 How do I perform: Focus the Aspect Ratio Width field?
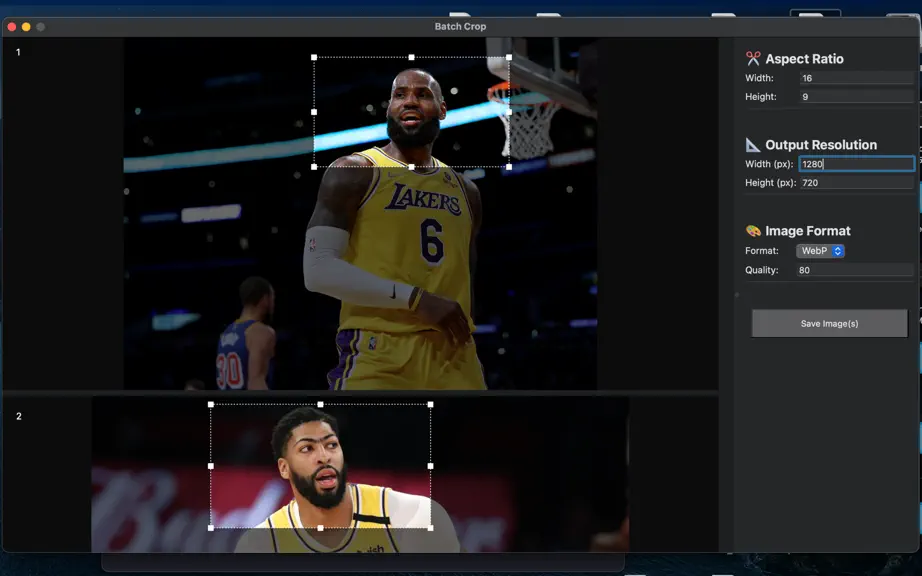(x=857, y=78)
